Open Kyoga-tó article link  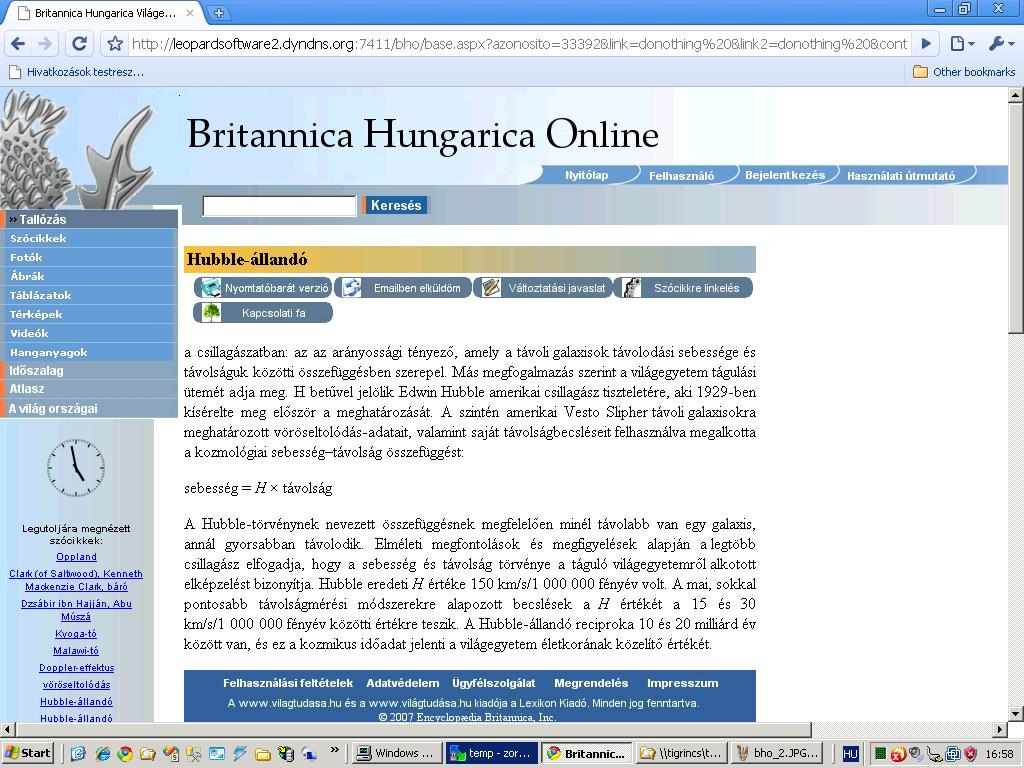click(76, 633)
